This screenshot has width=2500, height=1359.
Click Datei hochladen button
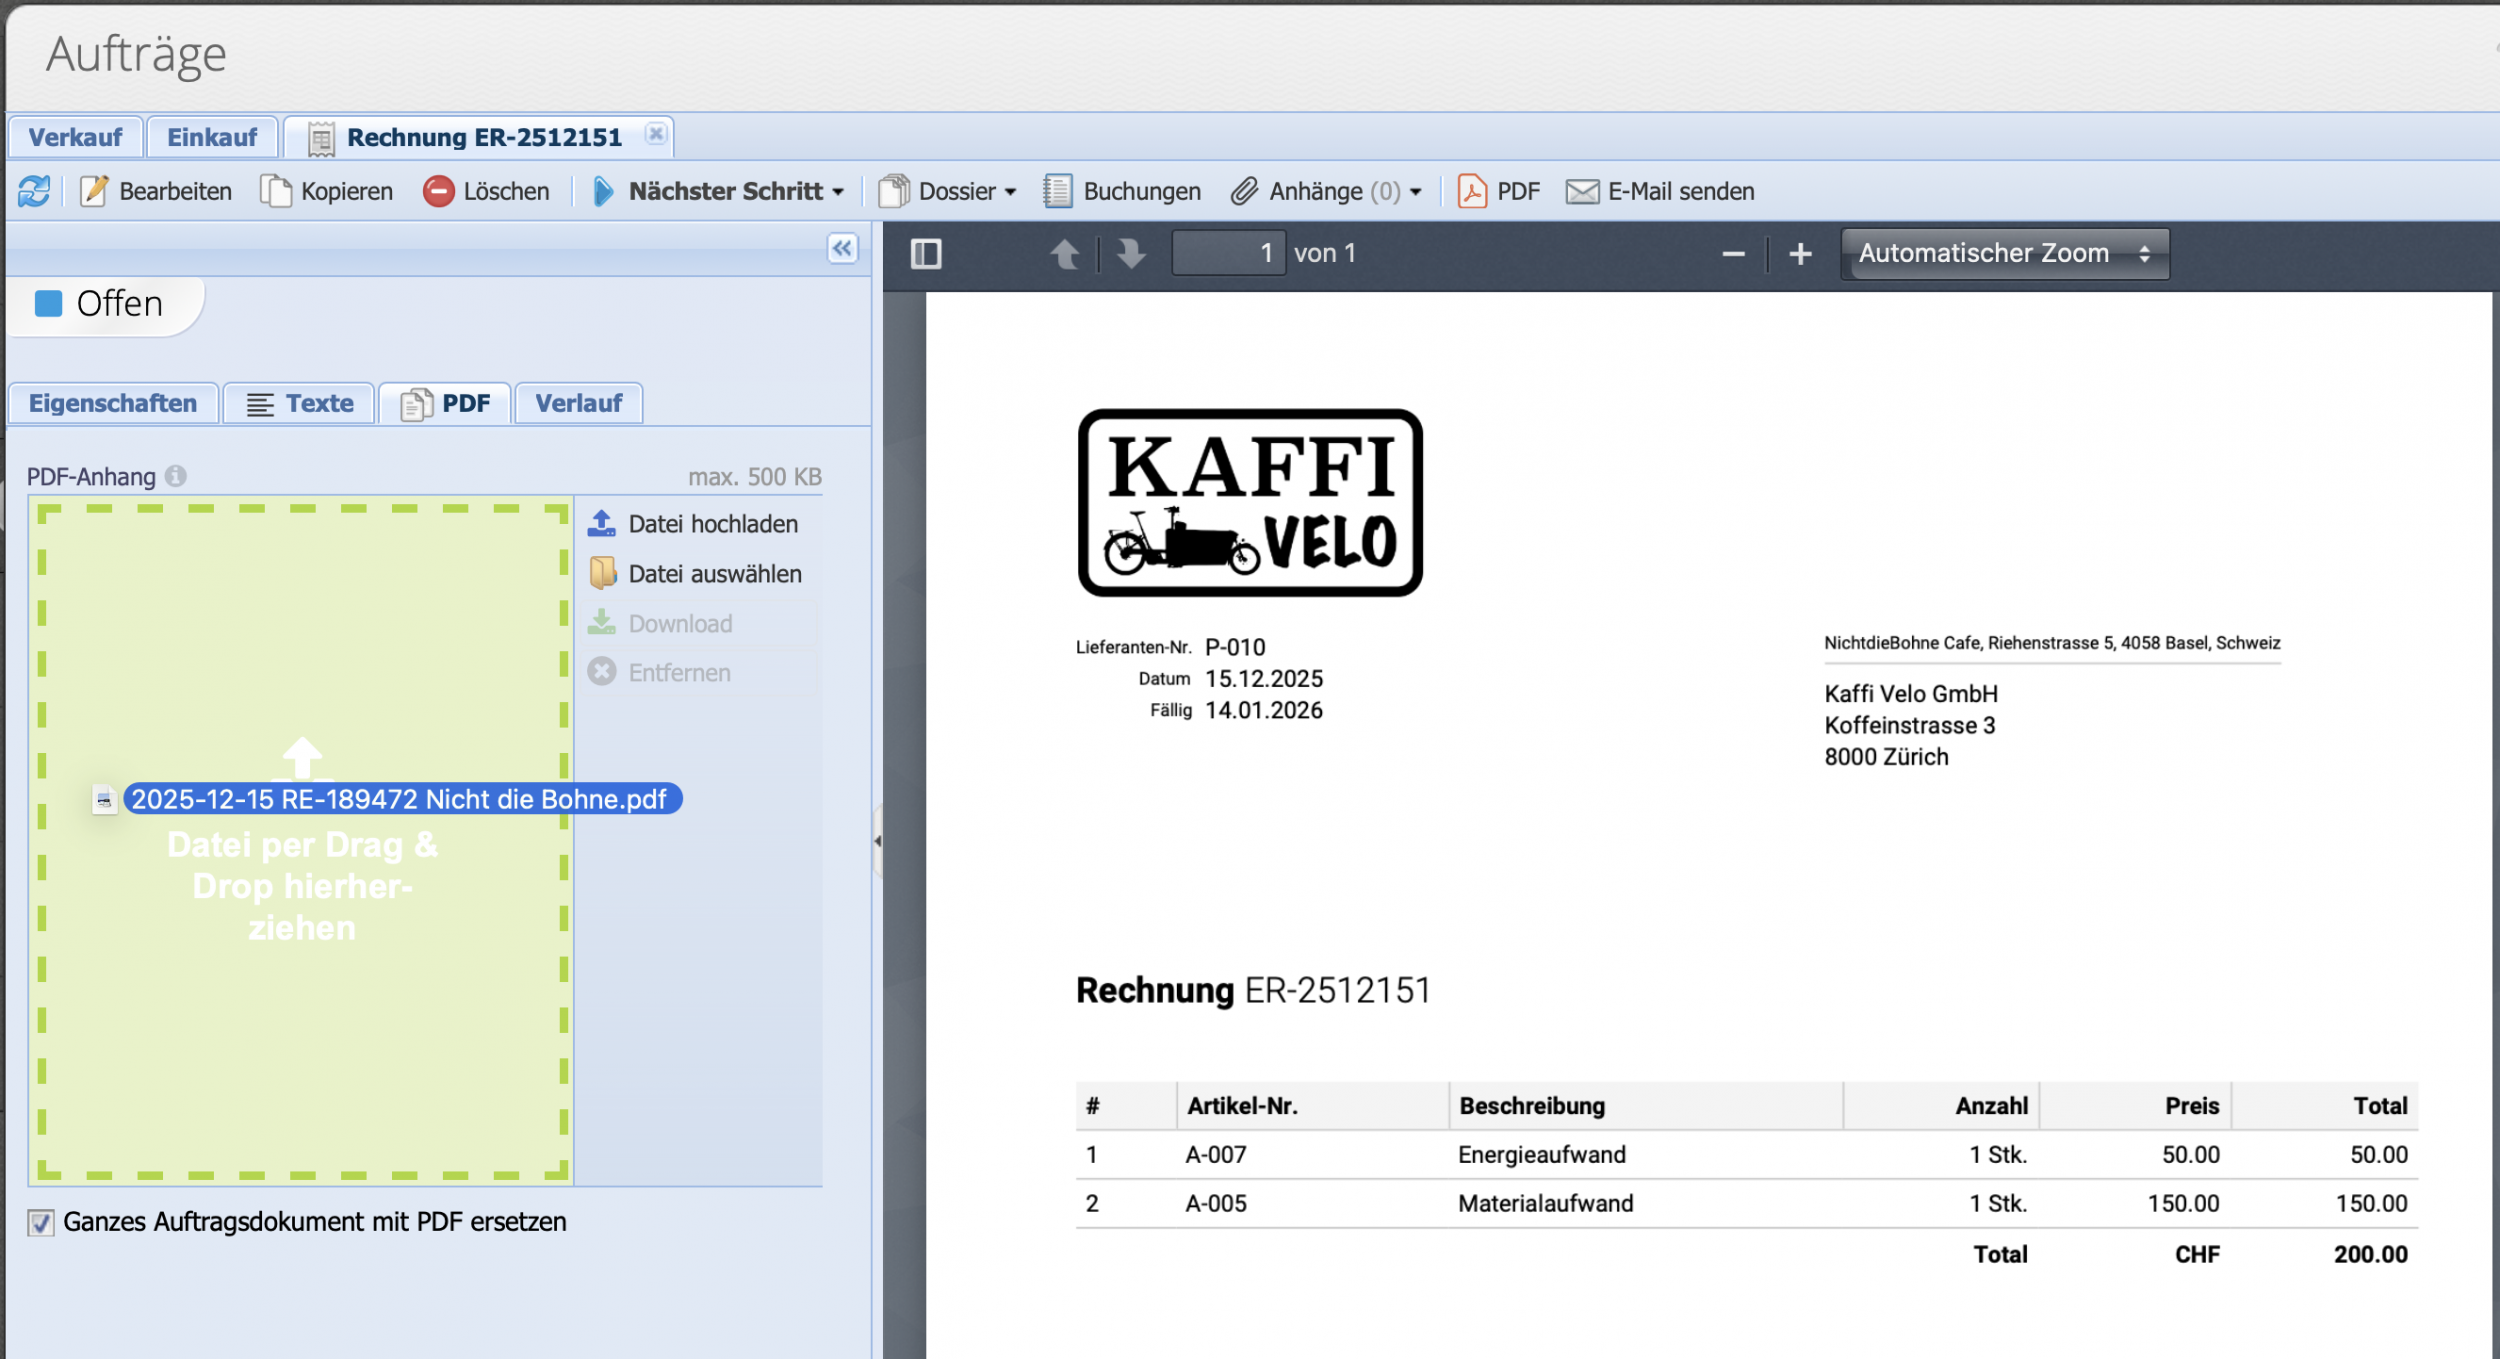[x=712, y=524]
